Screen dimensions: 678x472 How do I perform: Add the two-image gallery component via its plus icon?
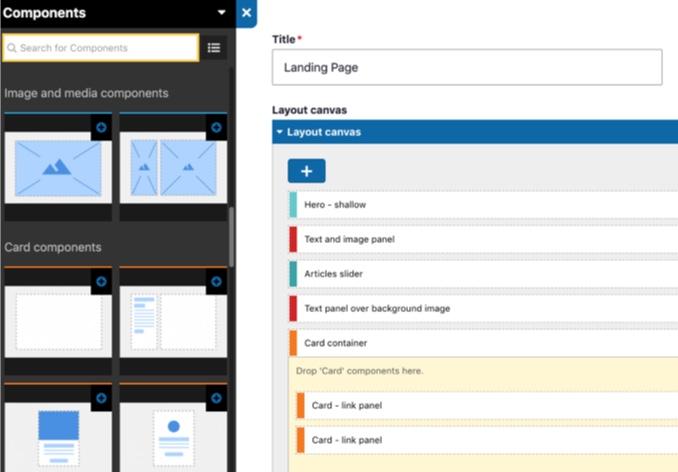[x=216, y=128]
